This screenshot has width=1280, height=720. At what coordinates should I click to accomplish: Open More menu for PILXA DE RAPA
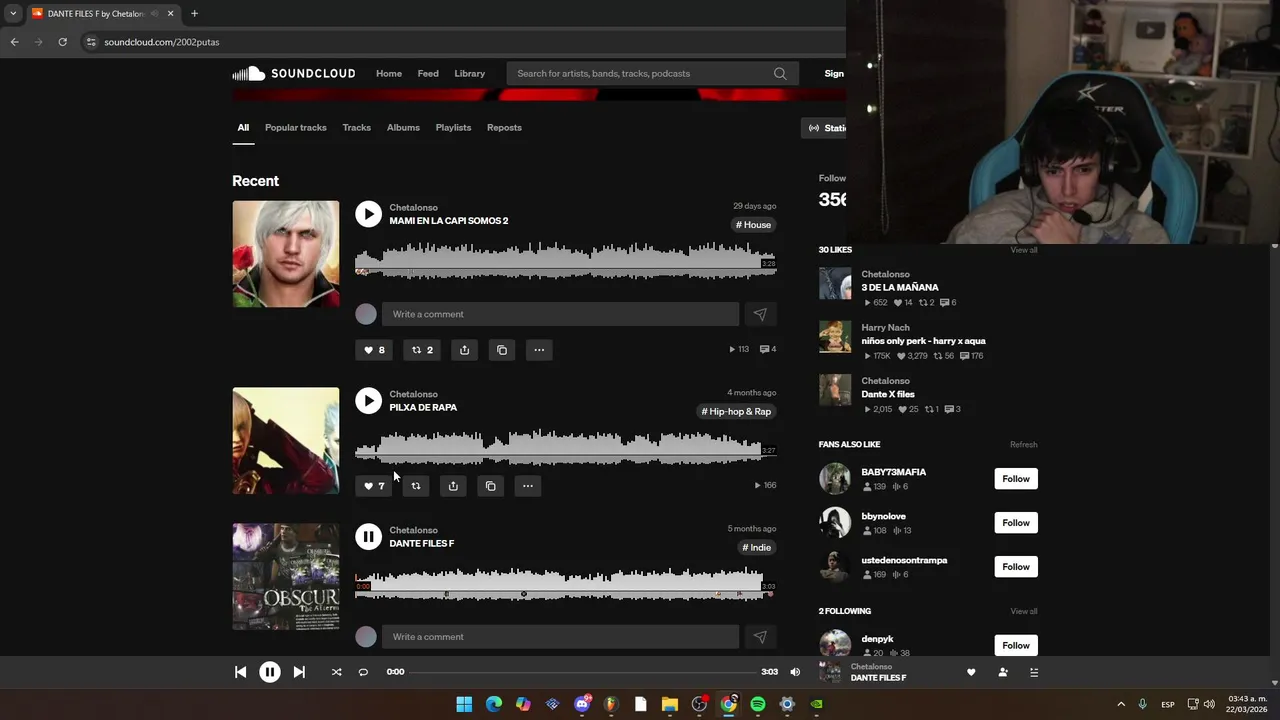click(527, 486)
